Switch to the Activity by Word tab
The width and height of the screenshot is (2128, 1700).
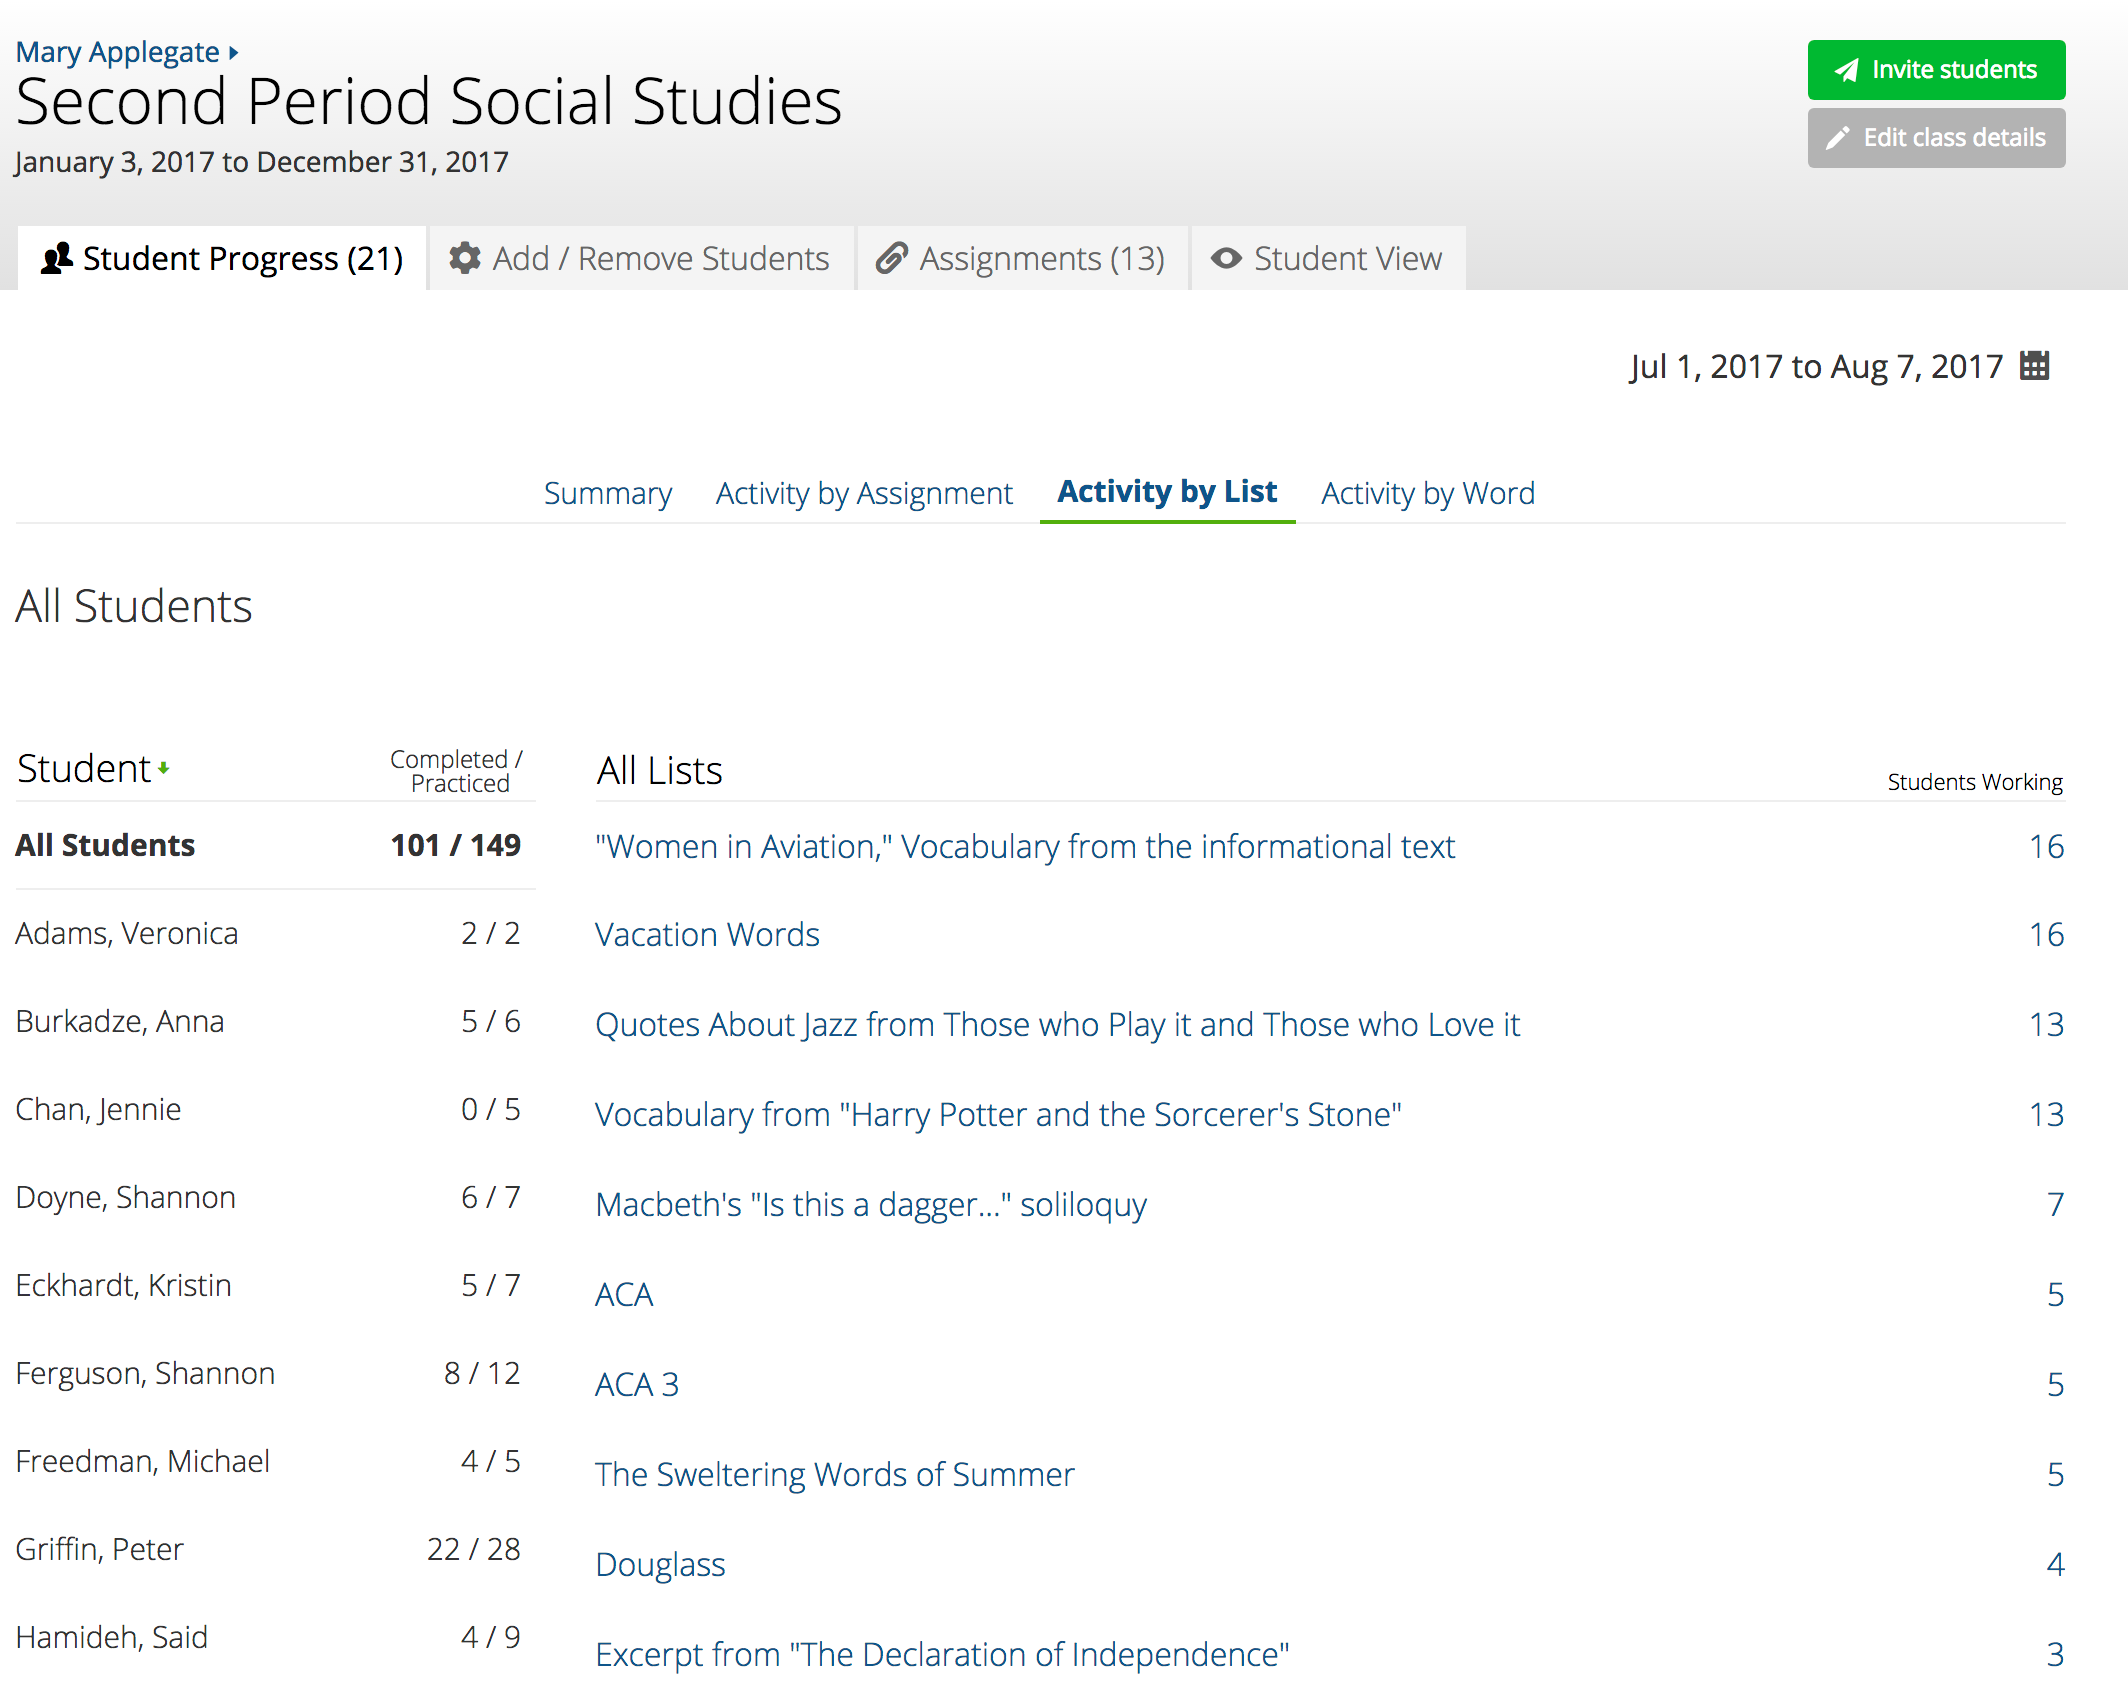[x=1427, y=493]
